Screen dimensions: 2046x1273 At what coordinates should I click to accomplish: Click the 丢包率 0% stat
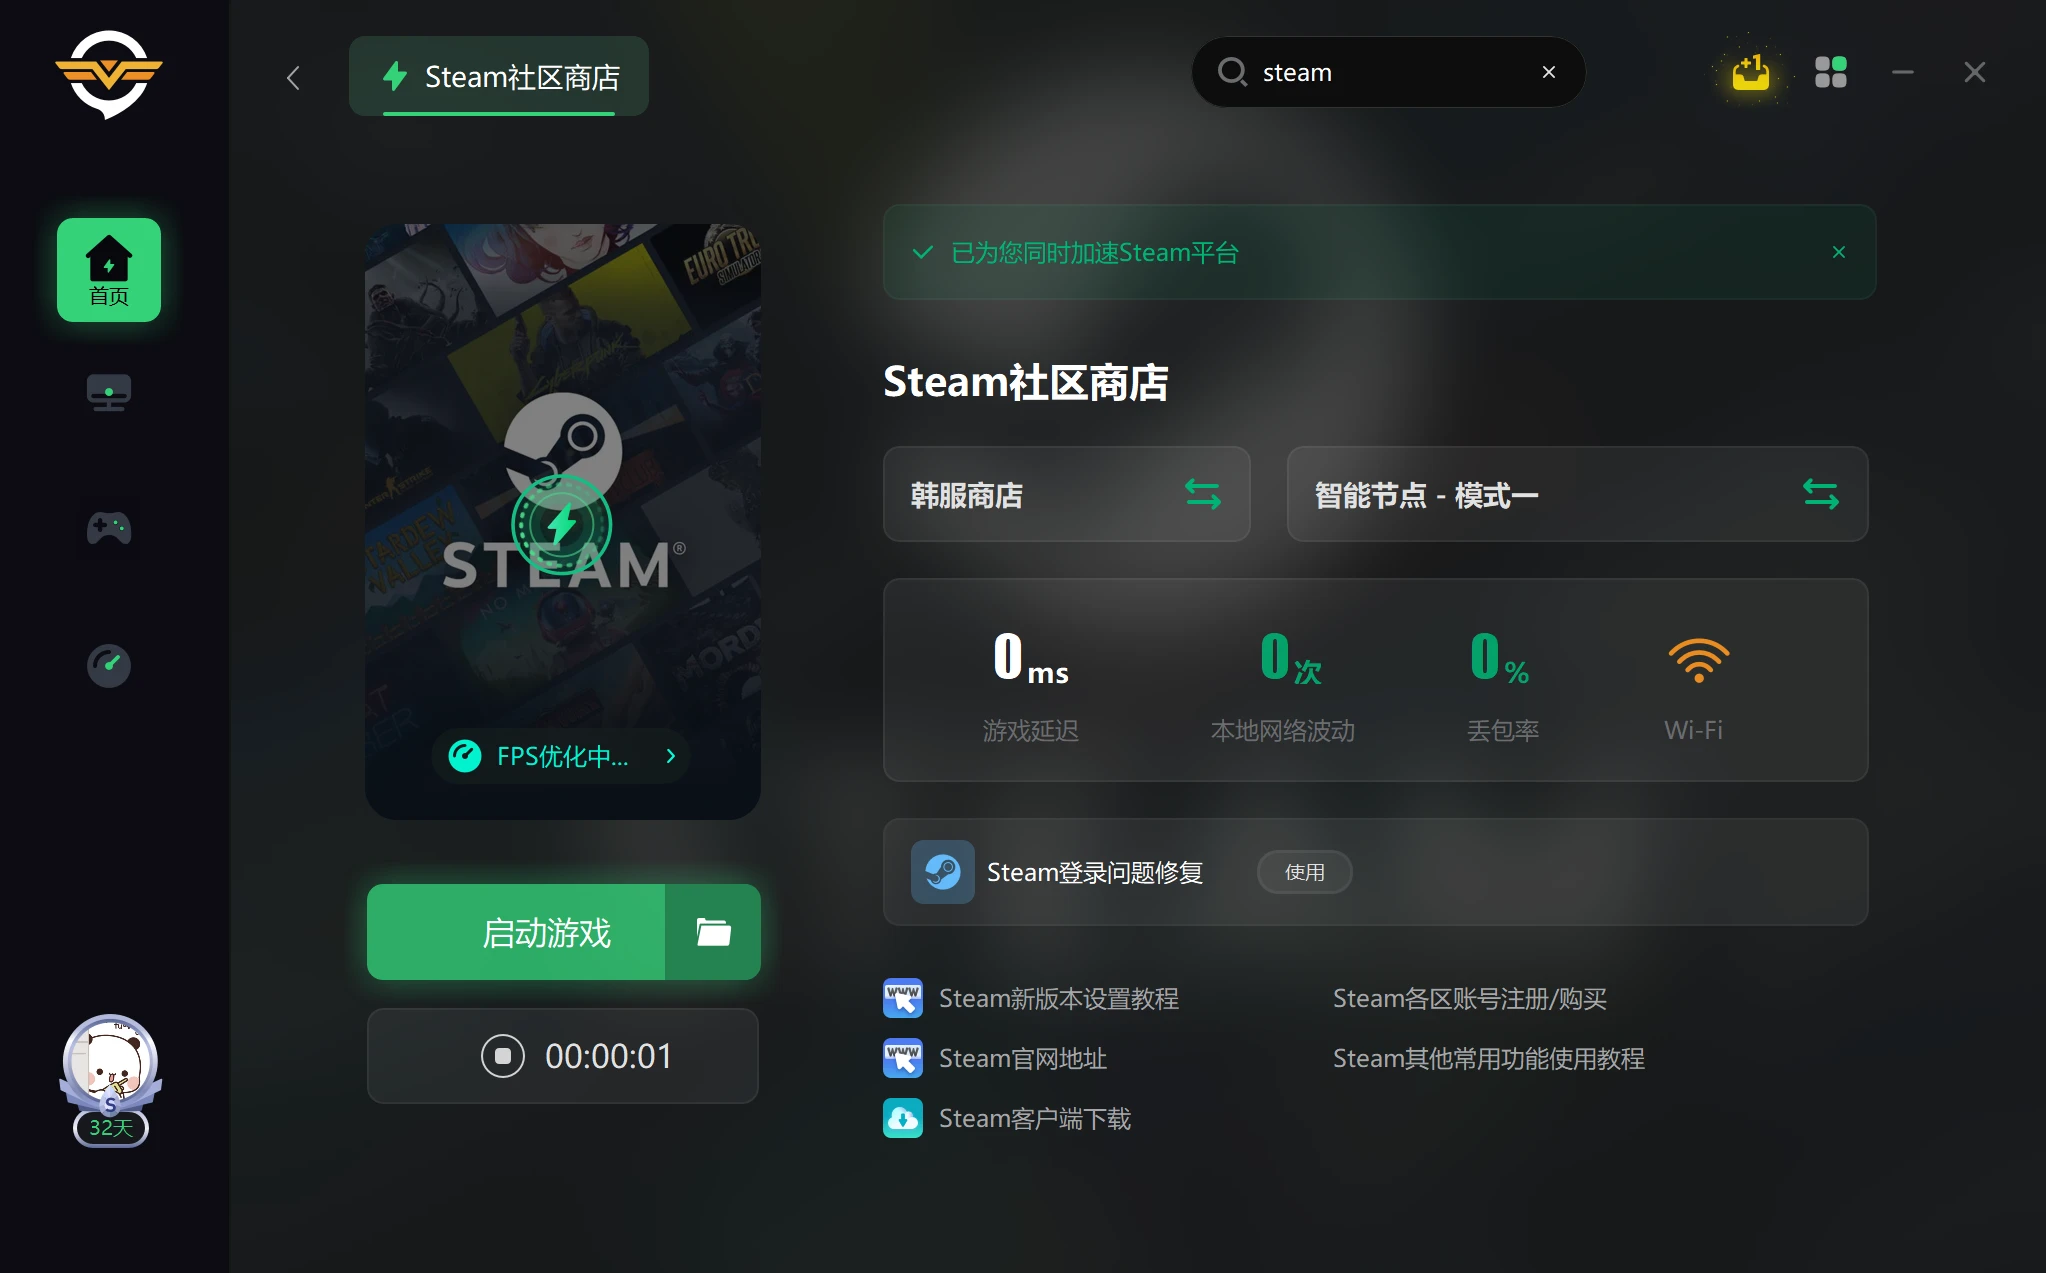(x=1502, y=686)
